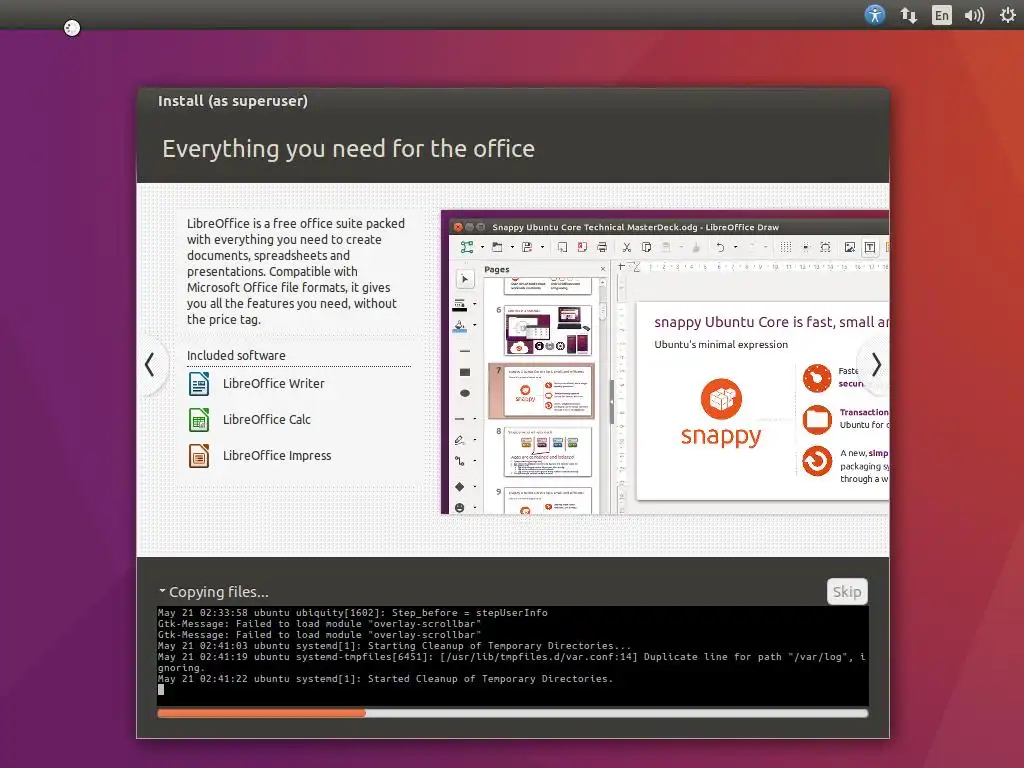Click the Undo arrow icon in Draw
The image size is (1024, 768).
(720, 247)
